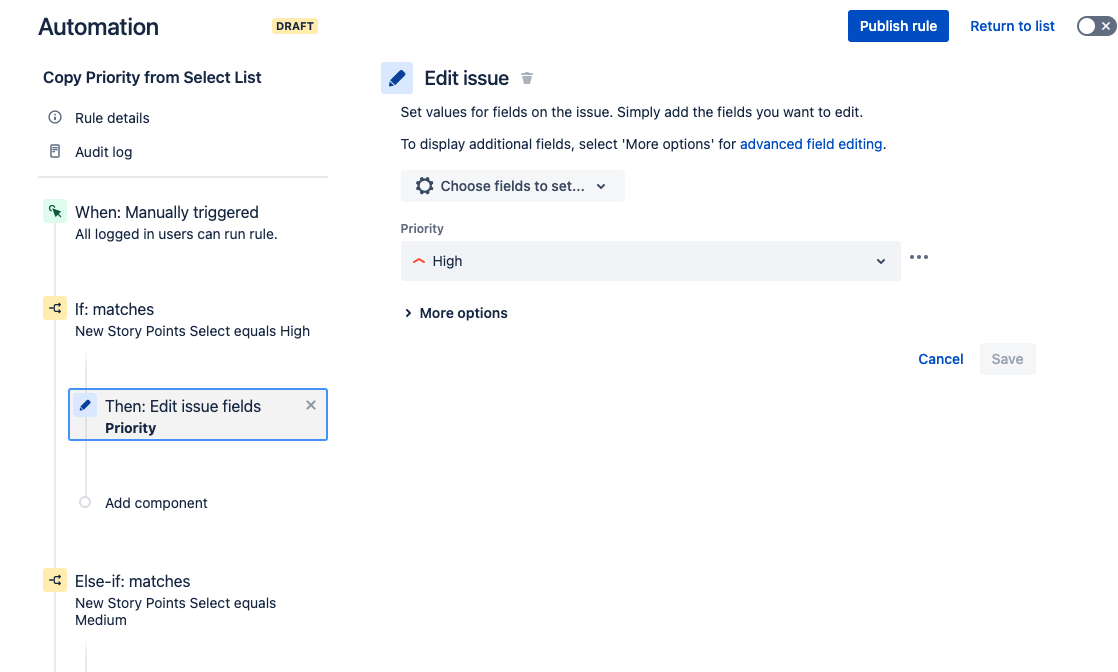Viewport: 1118px width, 672px height.
Task: Select the branch icon beside If: matches
Action: (x=55, y=308)
